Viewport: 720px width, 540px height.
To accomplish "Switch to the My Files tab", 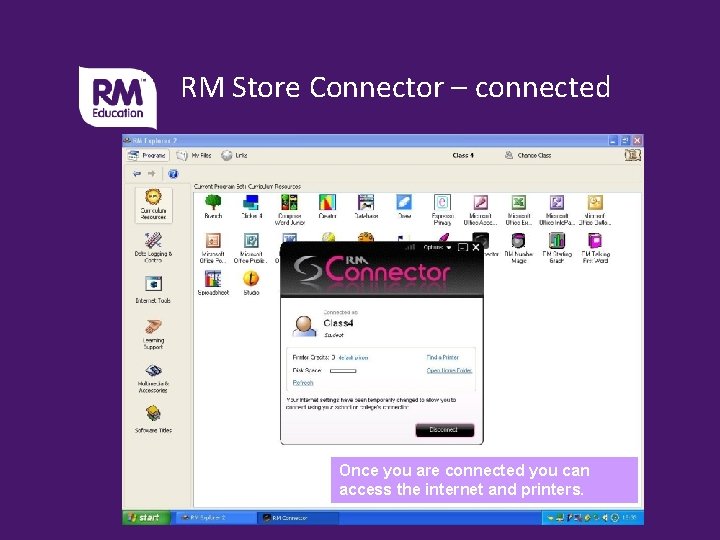I will (x=194, y=155).
